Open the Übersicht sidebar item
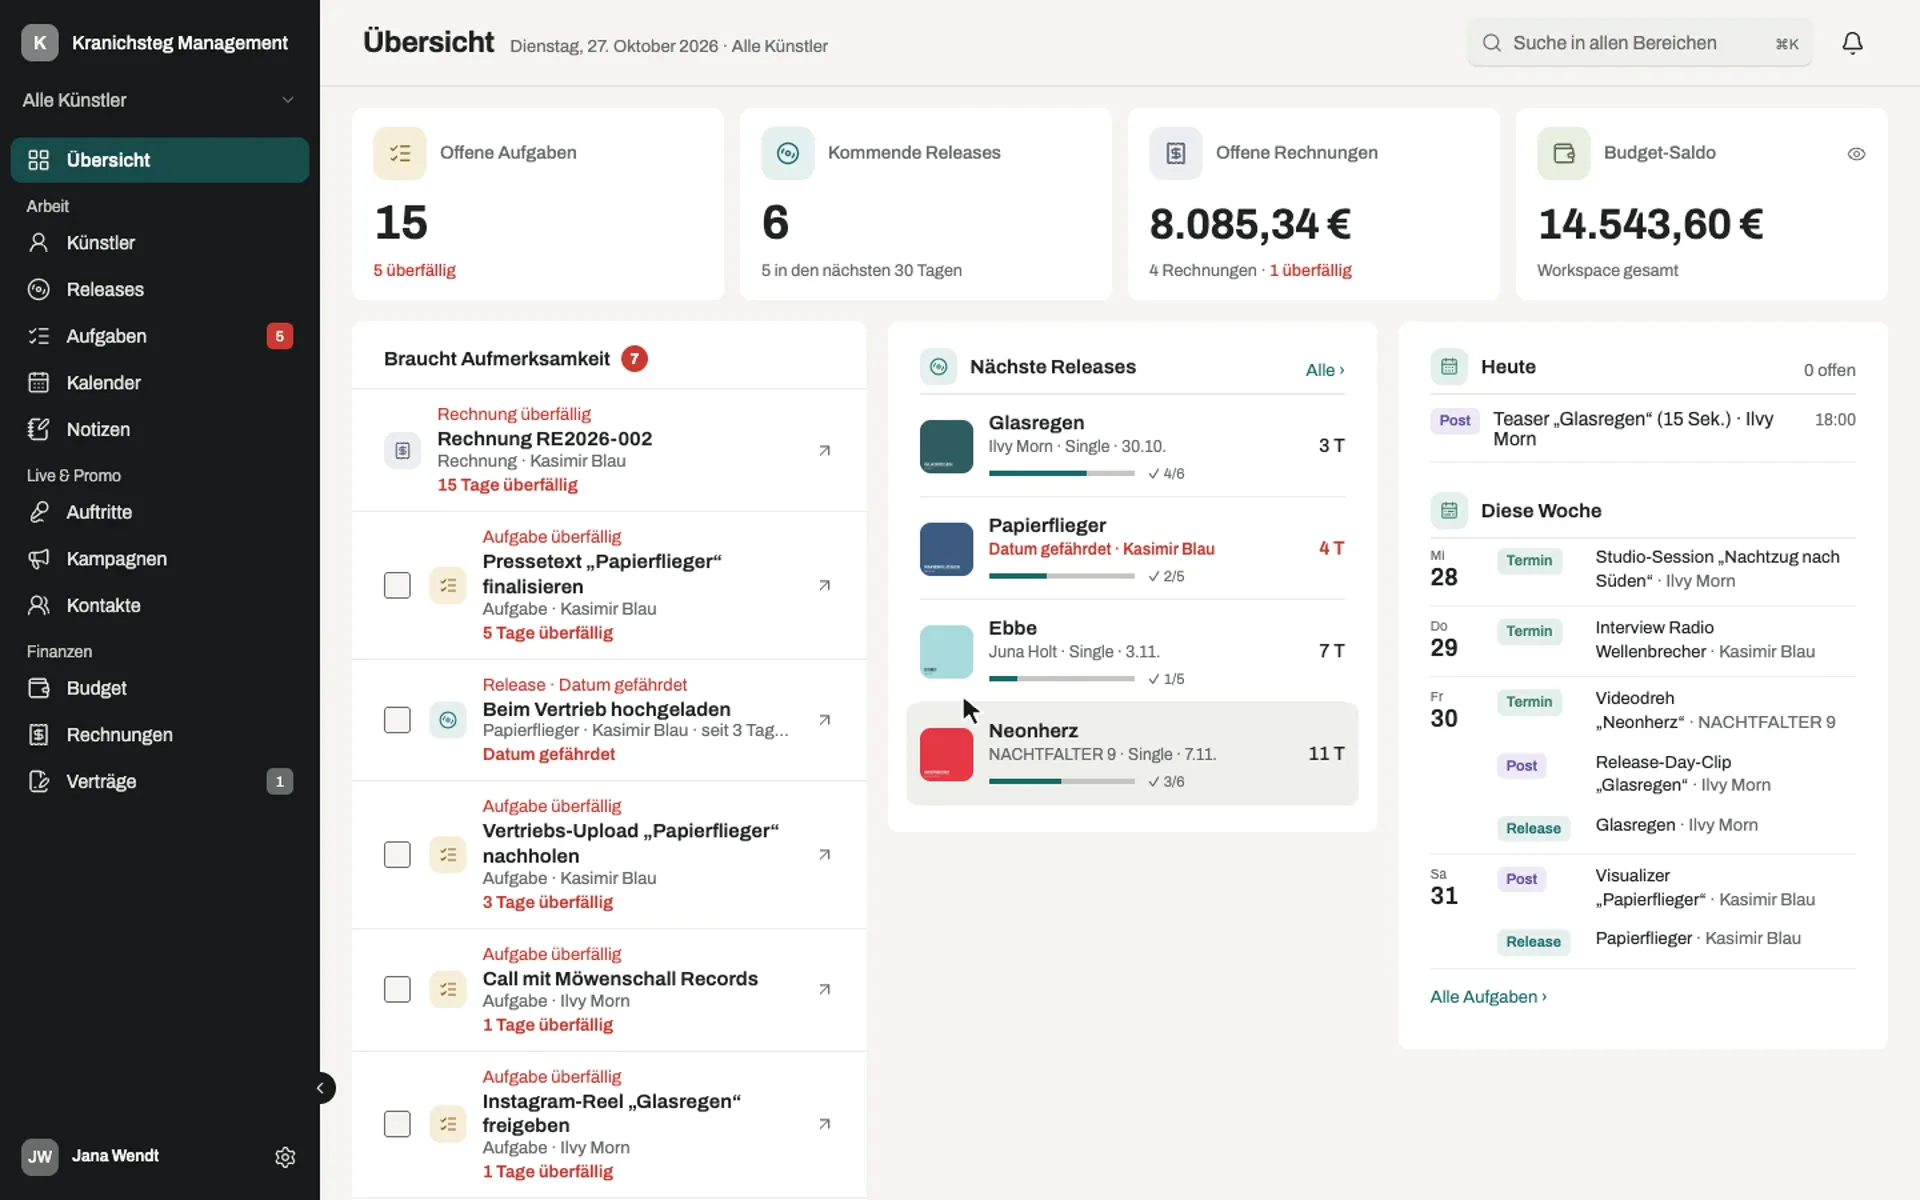 [160, 160]
